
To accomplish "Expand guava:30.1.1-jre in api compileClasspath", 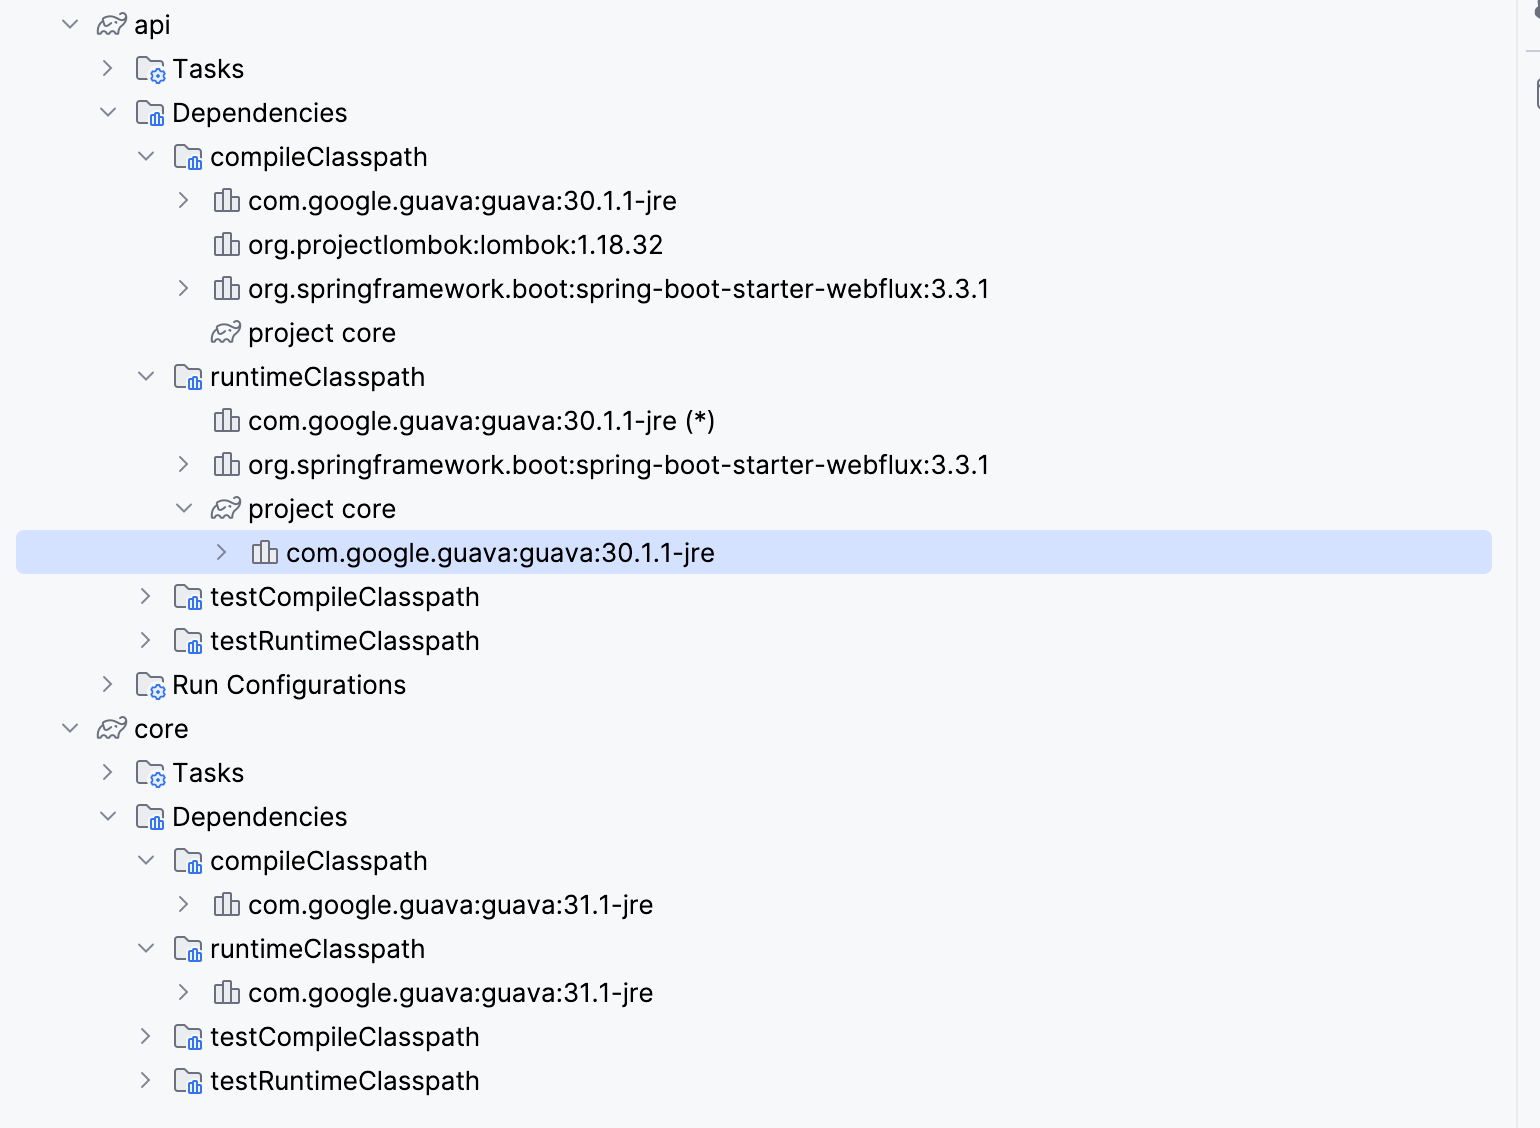I will [184, 200].
